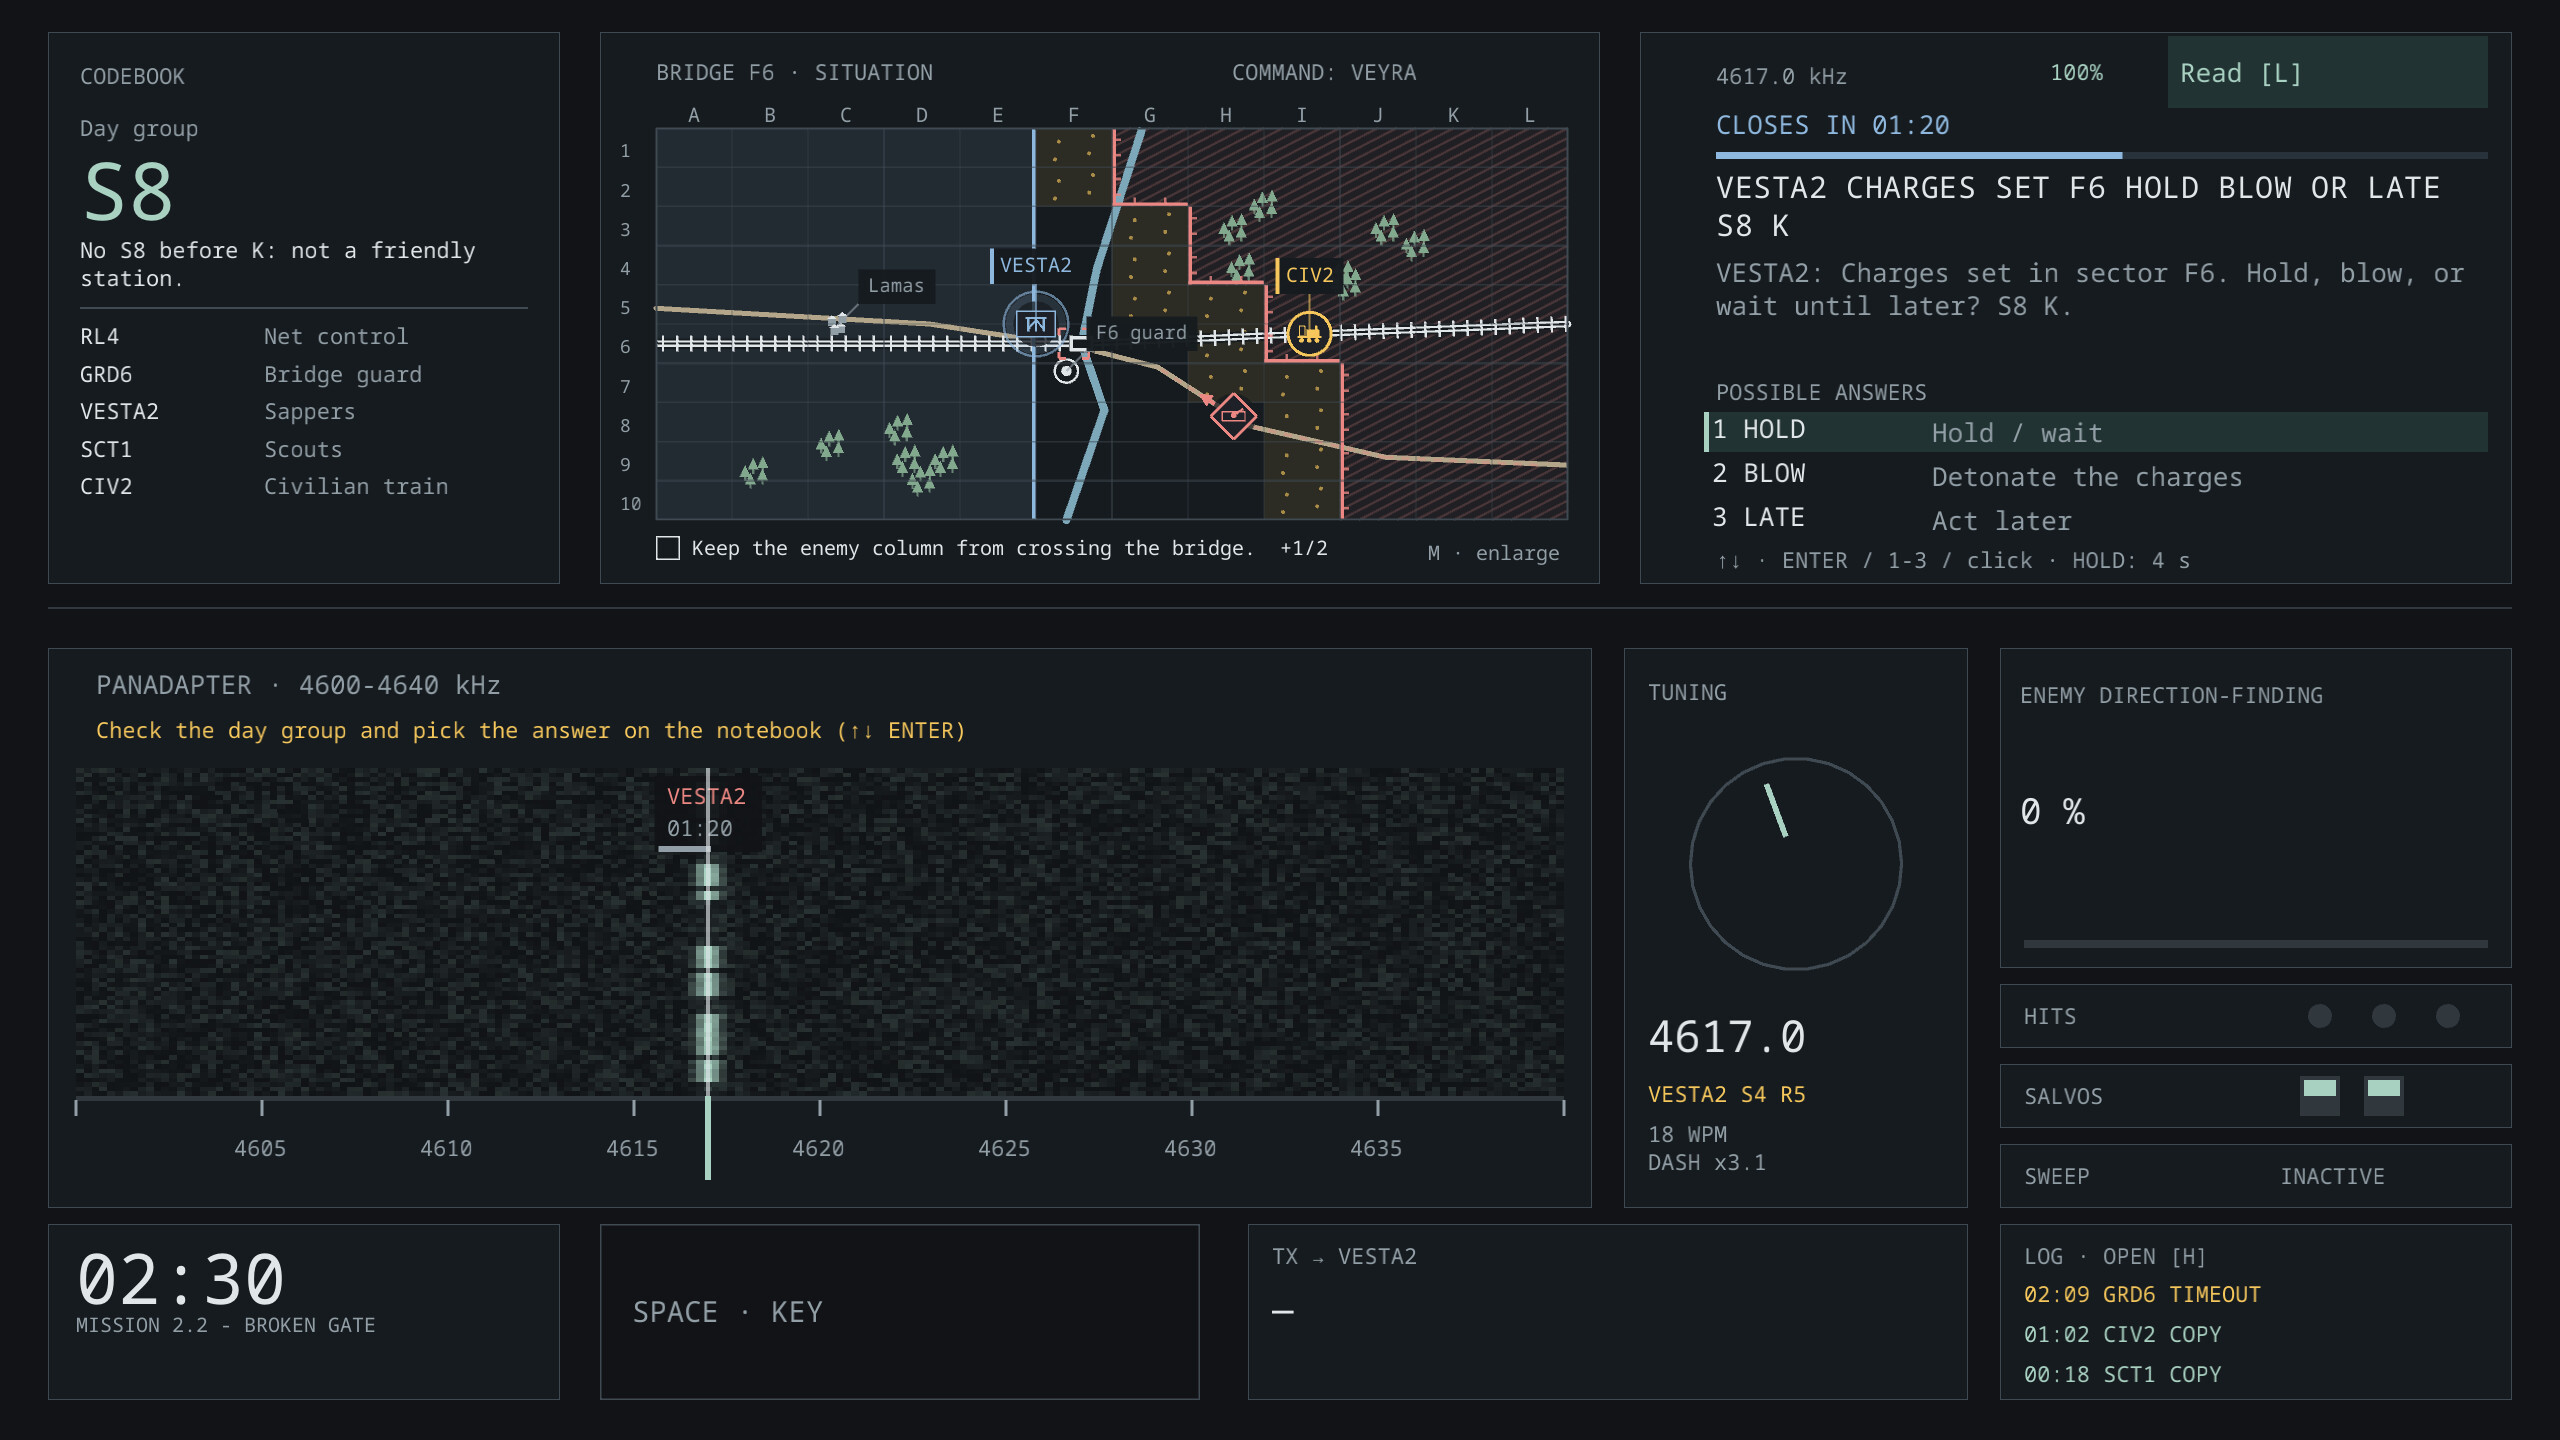Click the TX → VESTA2 transmit field
The width and height of the screenshot is (2560, 1440).
1607,1312
